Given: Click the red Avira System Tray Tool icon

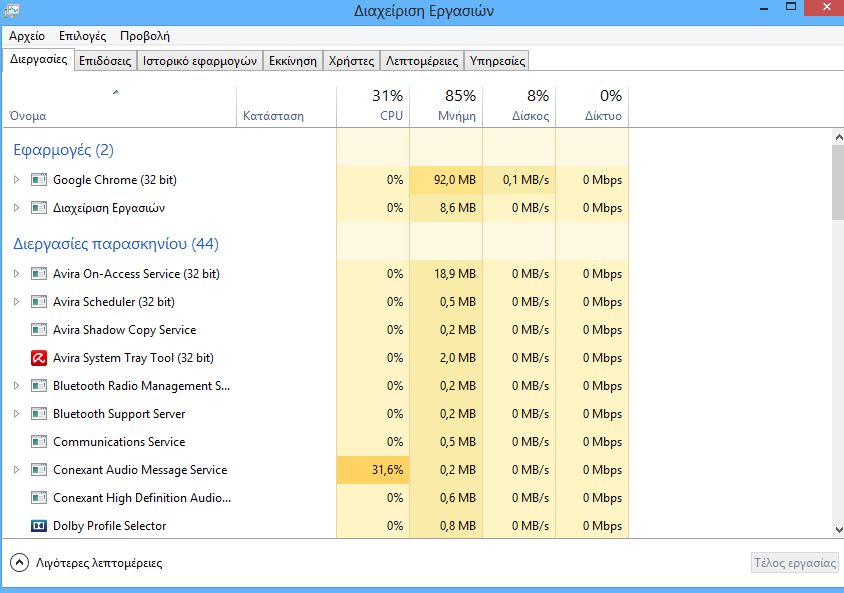Looking at the screenshot, I should (x=39, y=358).
